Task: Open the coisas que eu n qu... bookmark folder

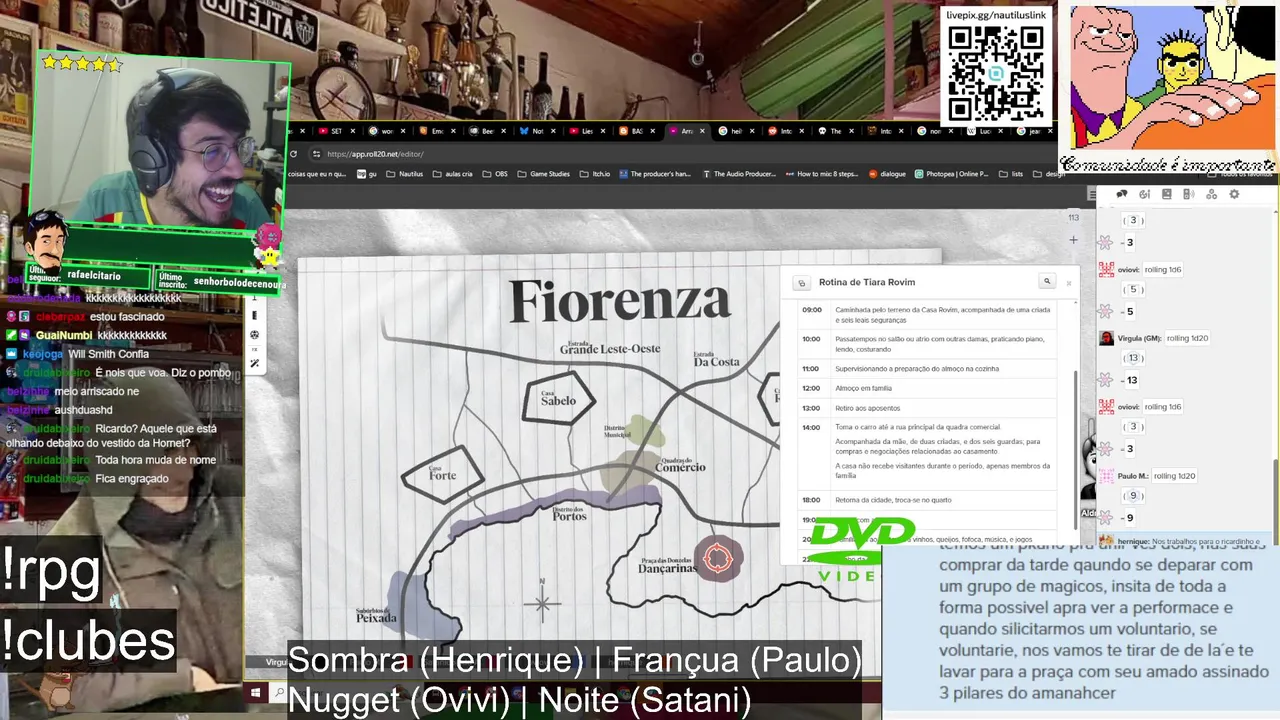Action: pyautogui.click(x=317, y=174)
